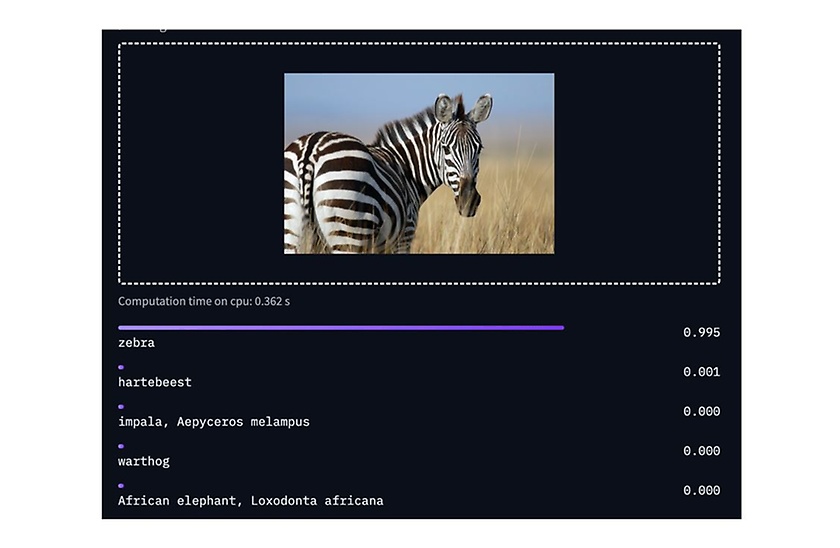Select the 'hartebeest' label

click(155, 382)
